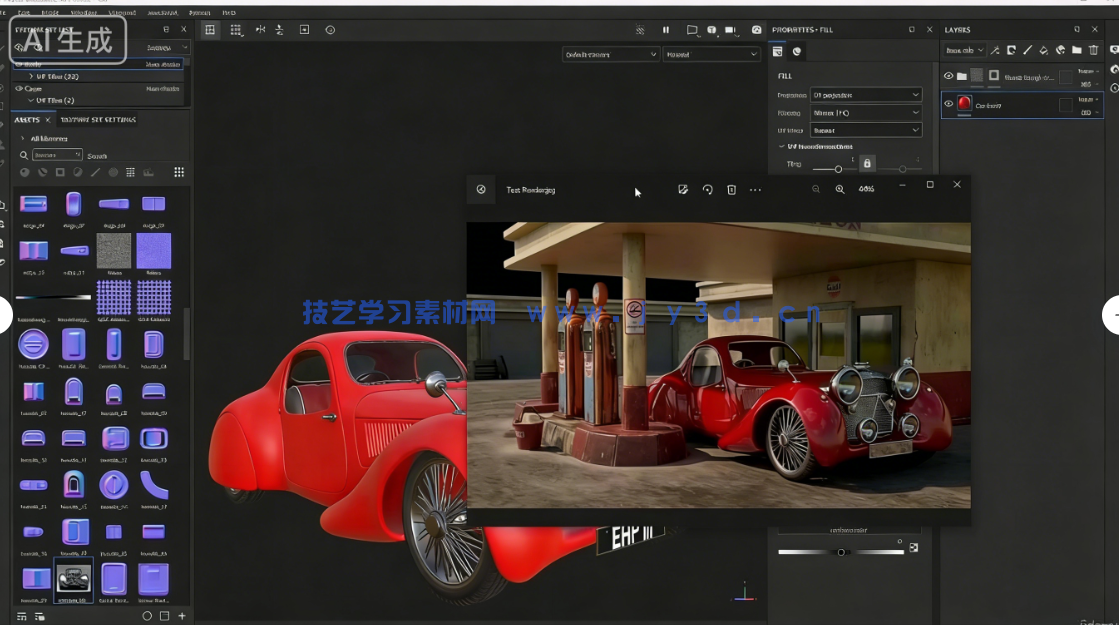This screenshot has height=625, width=1119.
Task: Create a new folder in the Layers panel
Action: 1075,50
